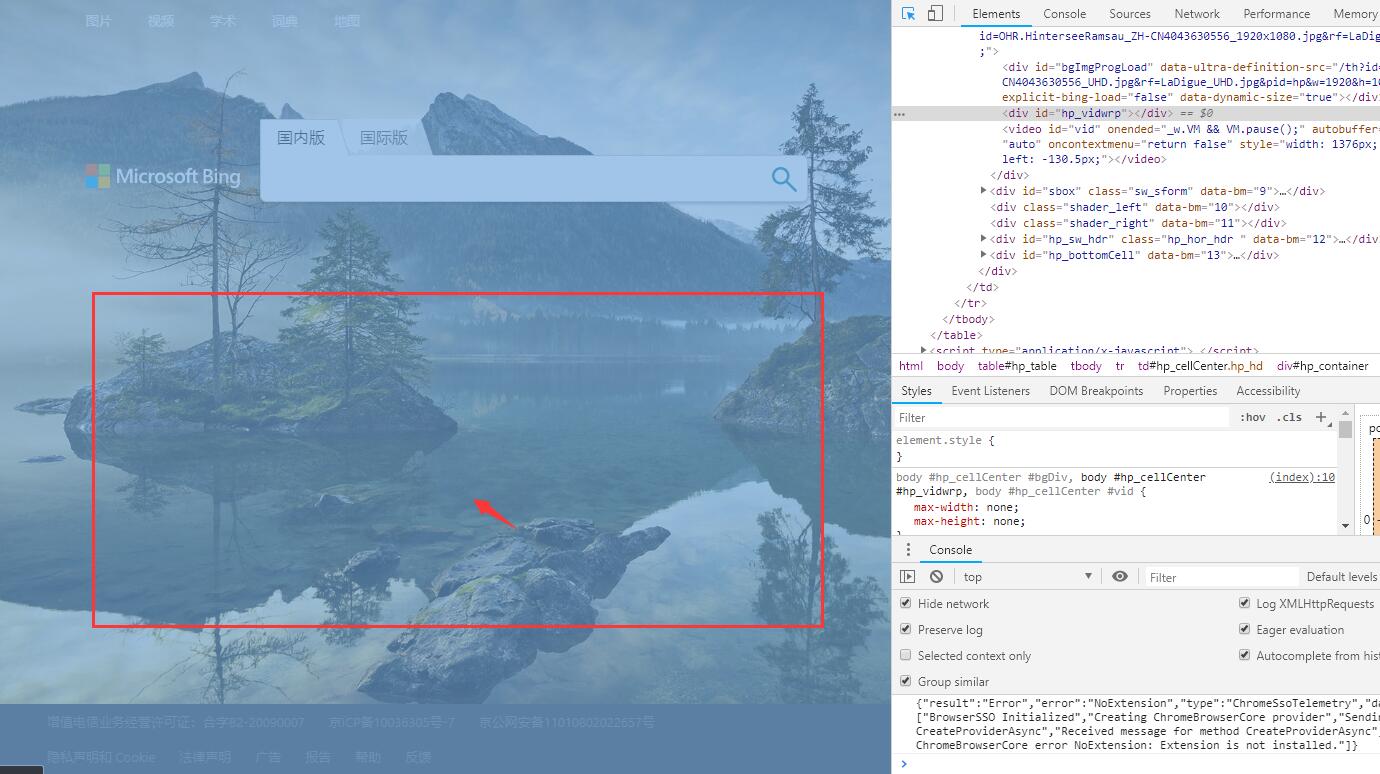Screen dimensions: 1380x774
Task: Click the 图片 link in Bing header
Action: 99,21
